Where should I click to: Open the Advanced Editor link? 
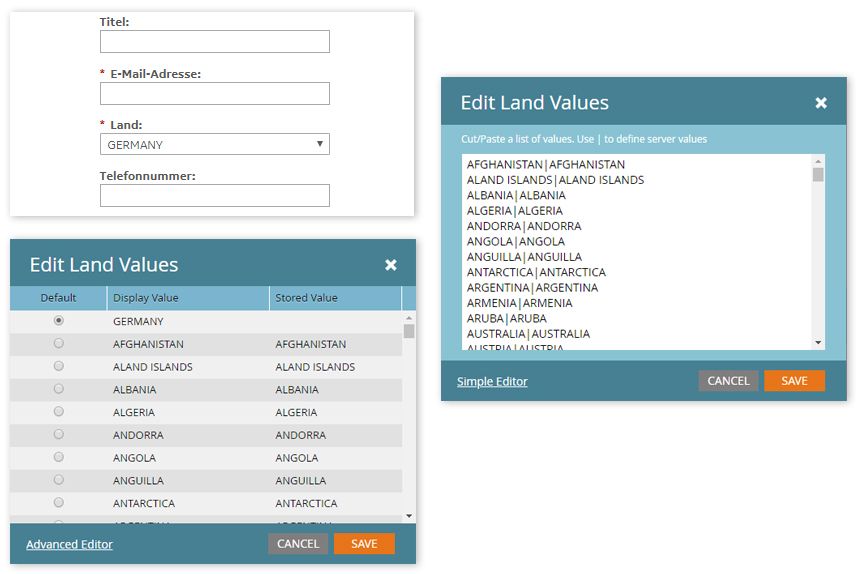69,544
